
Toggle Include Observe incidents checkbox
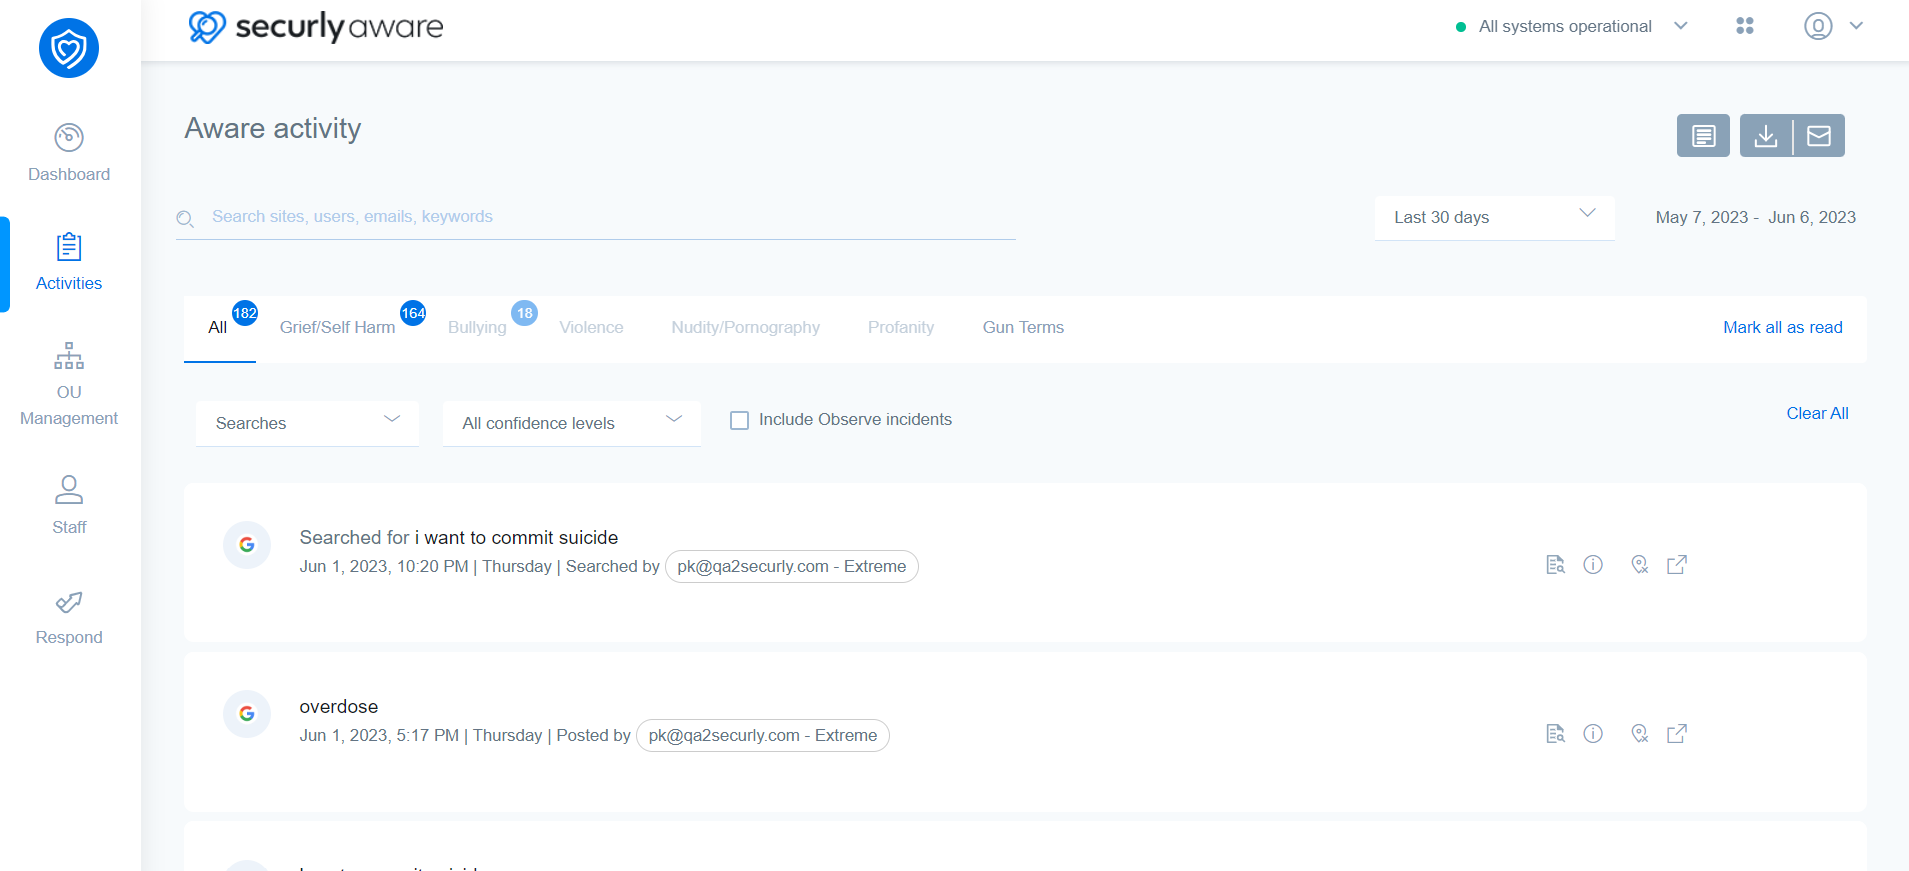pos(739,420)
